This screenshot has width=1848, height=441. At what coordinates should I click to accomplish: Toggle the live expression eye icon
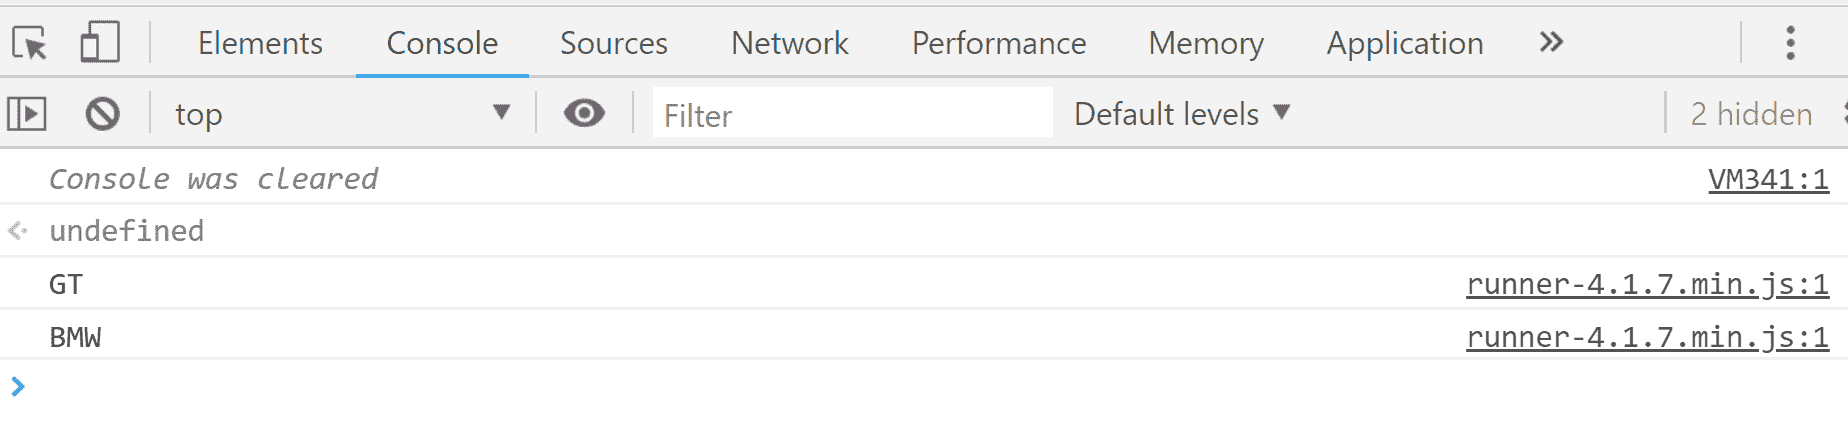(x=584, y=113)
